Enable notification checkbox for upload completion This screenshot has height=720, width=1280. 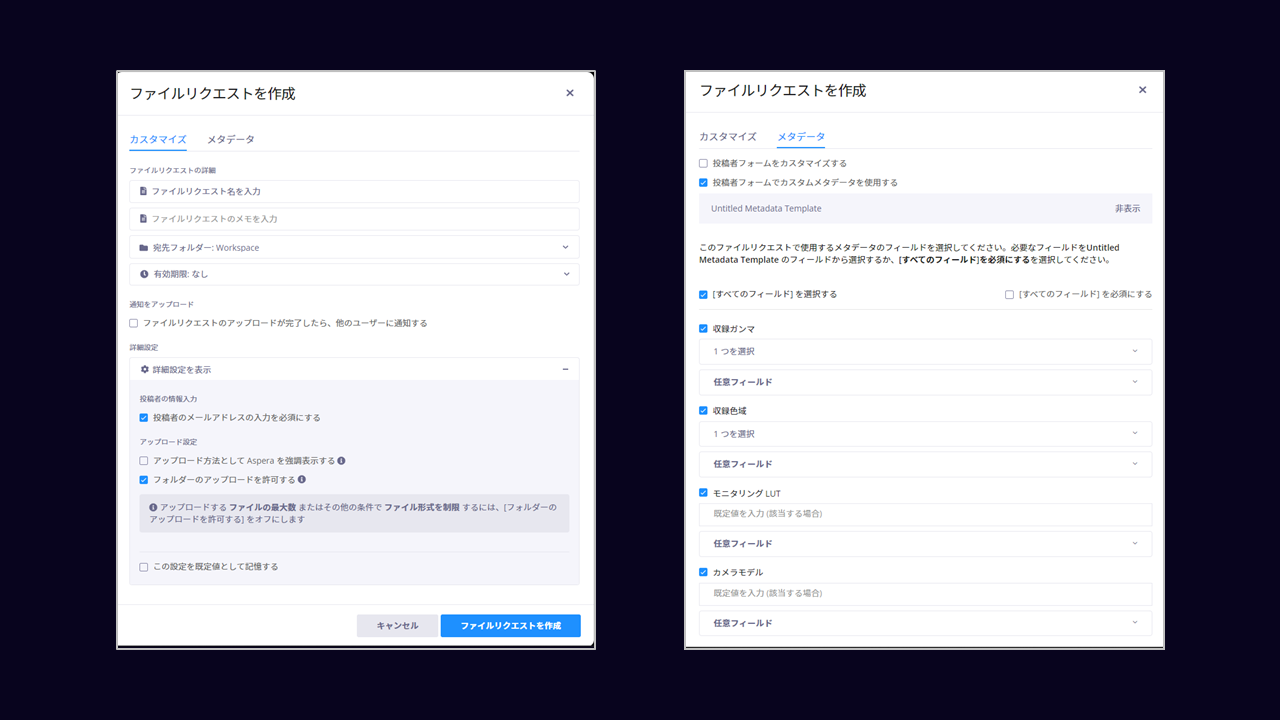tap(134, 323)
